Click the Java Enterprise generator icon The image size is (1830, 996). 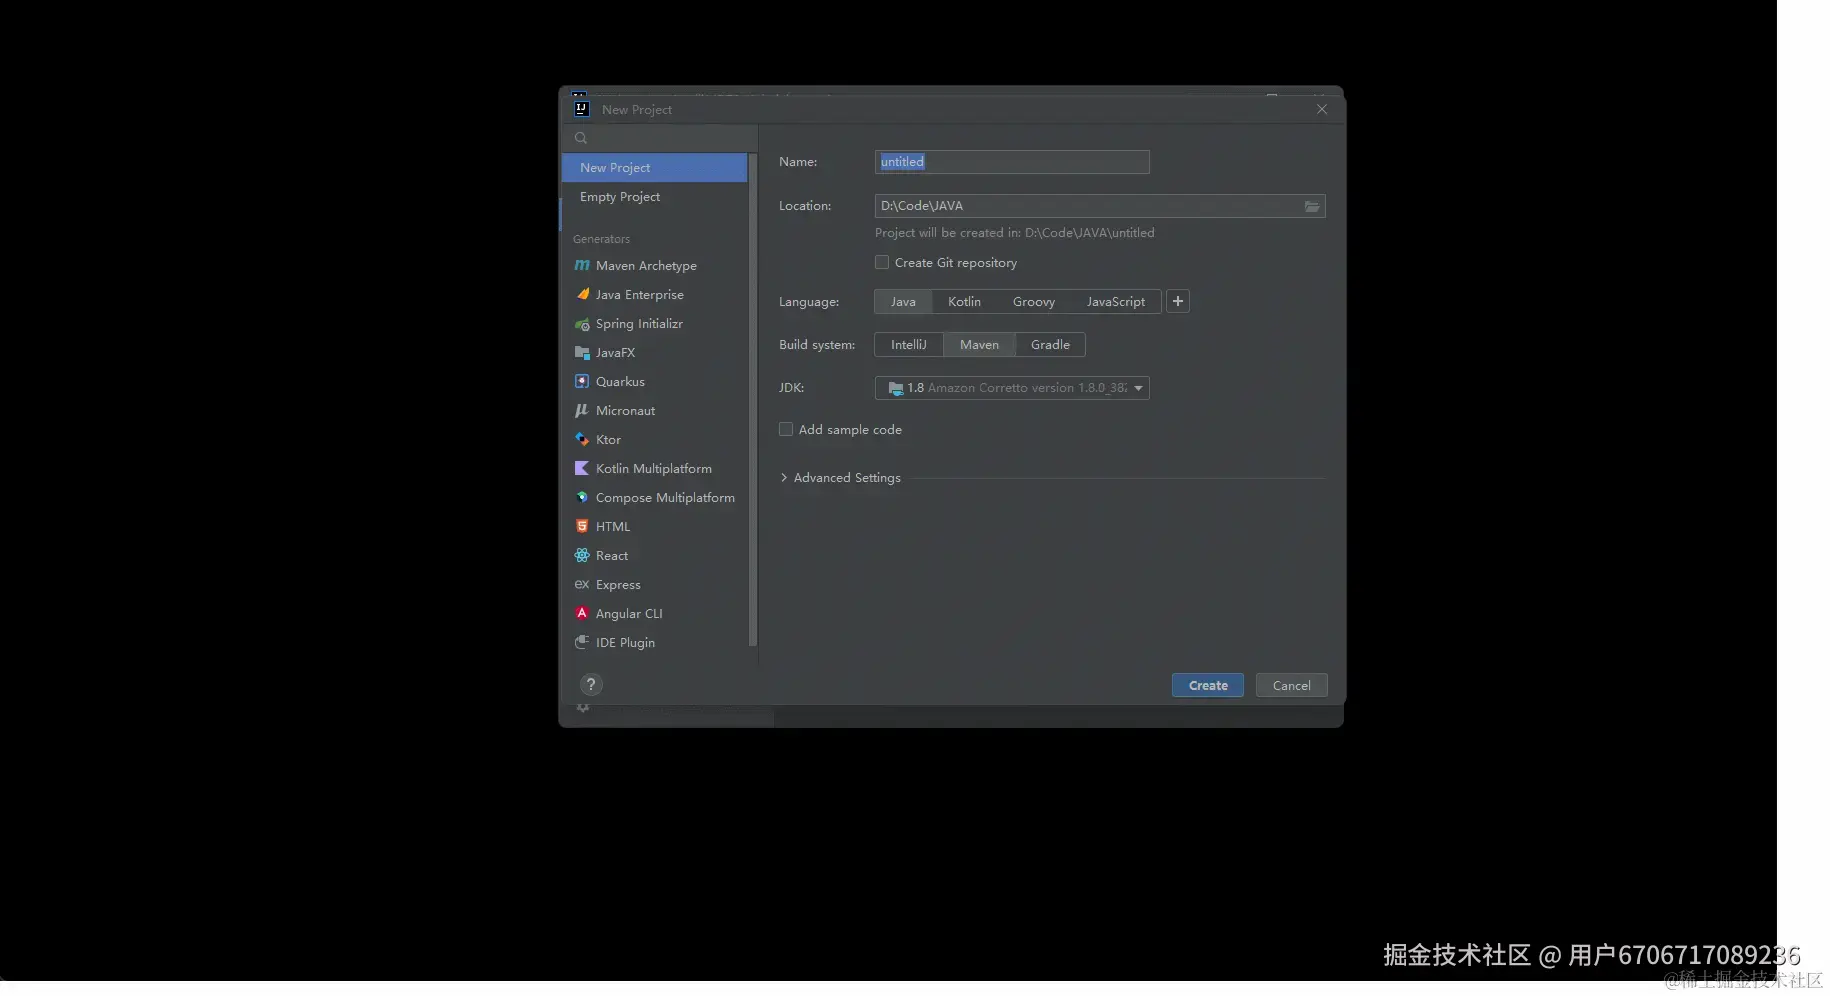[x=582, y=294]
